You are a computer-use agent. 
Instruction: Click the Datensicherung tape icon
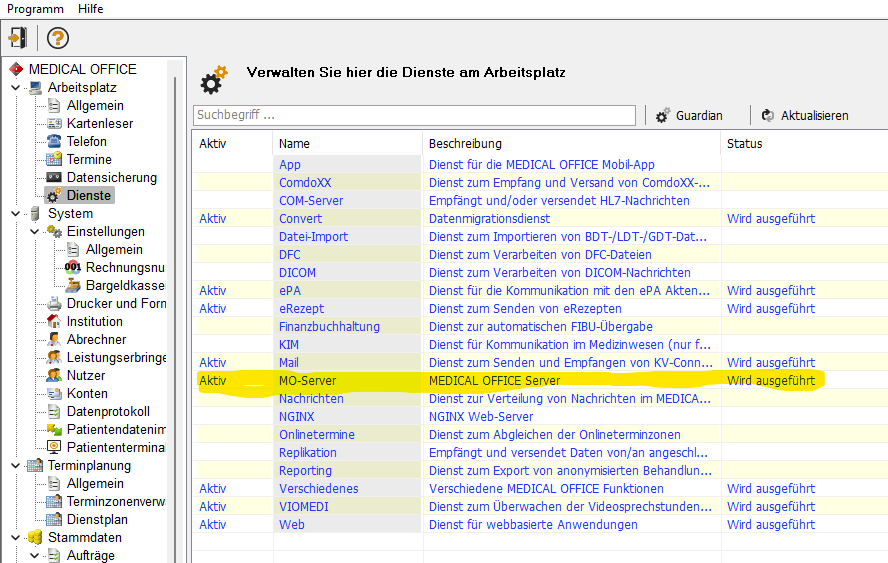[x=54, y=177]
